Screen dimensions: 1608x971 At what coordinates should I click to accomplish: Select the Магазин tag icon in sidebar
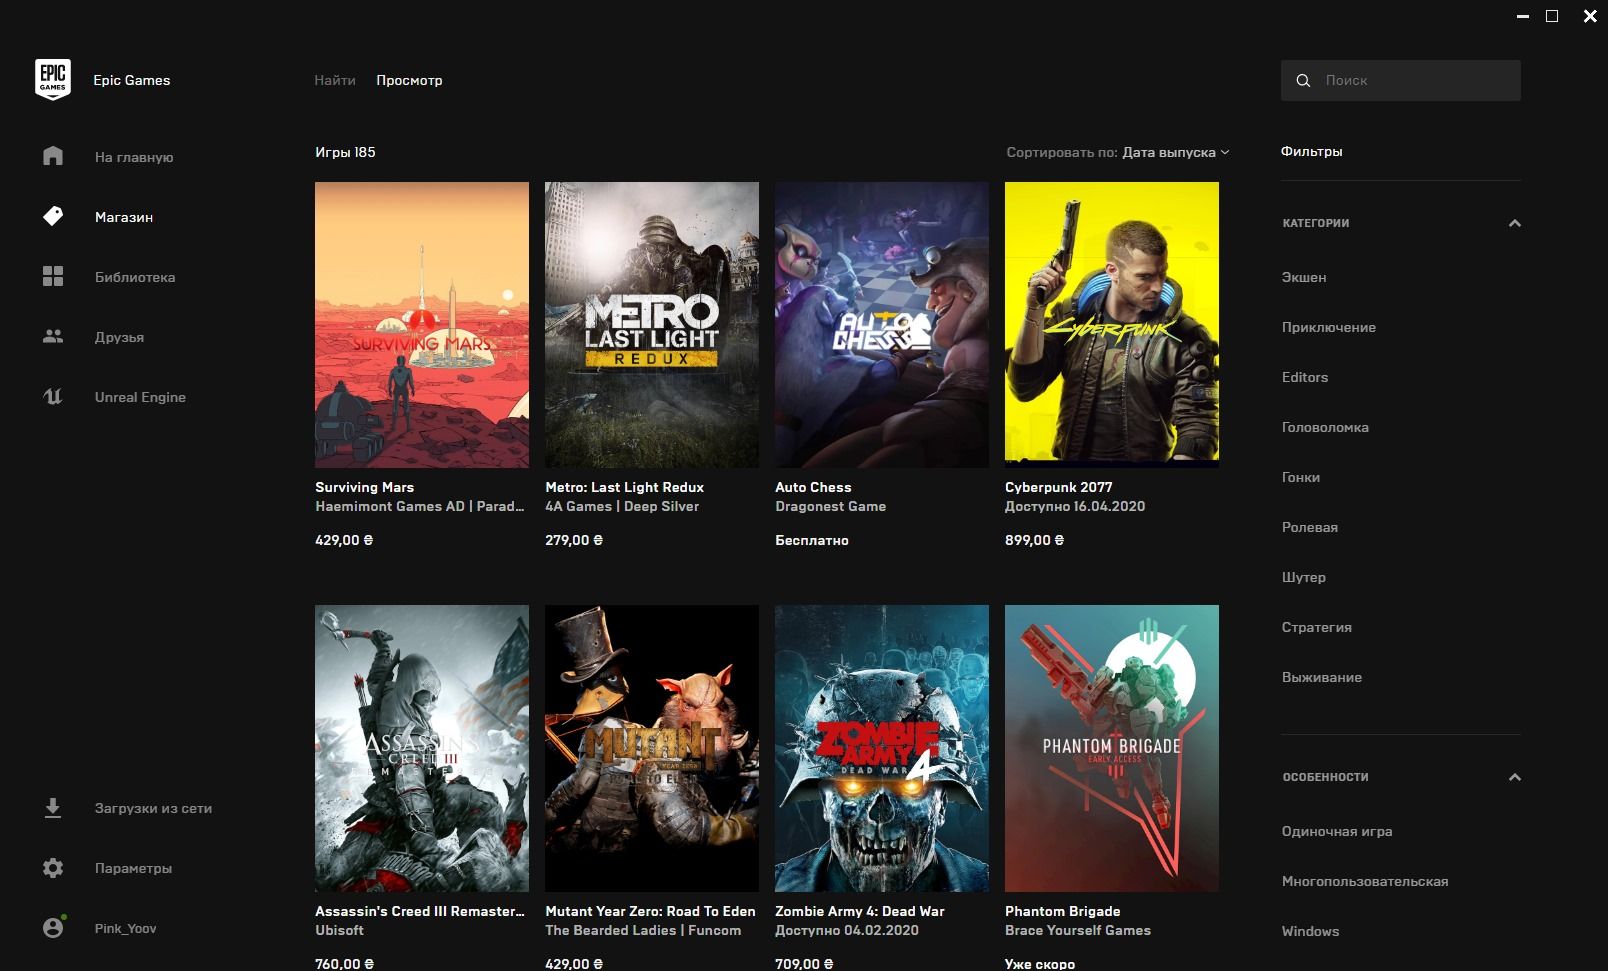pos(52,216)
